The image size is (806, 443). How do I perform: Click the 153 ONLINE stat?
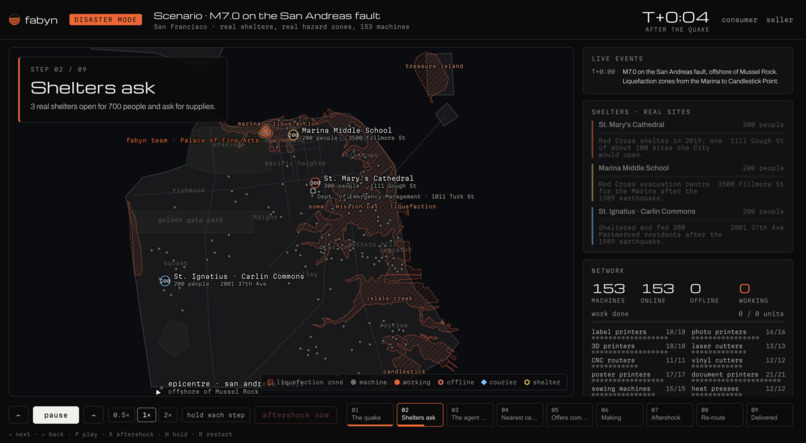tap(657, 292)
